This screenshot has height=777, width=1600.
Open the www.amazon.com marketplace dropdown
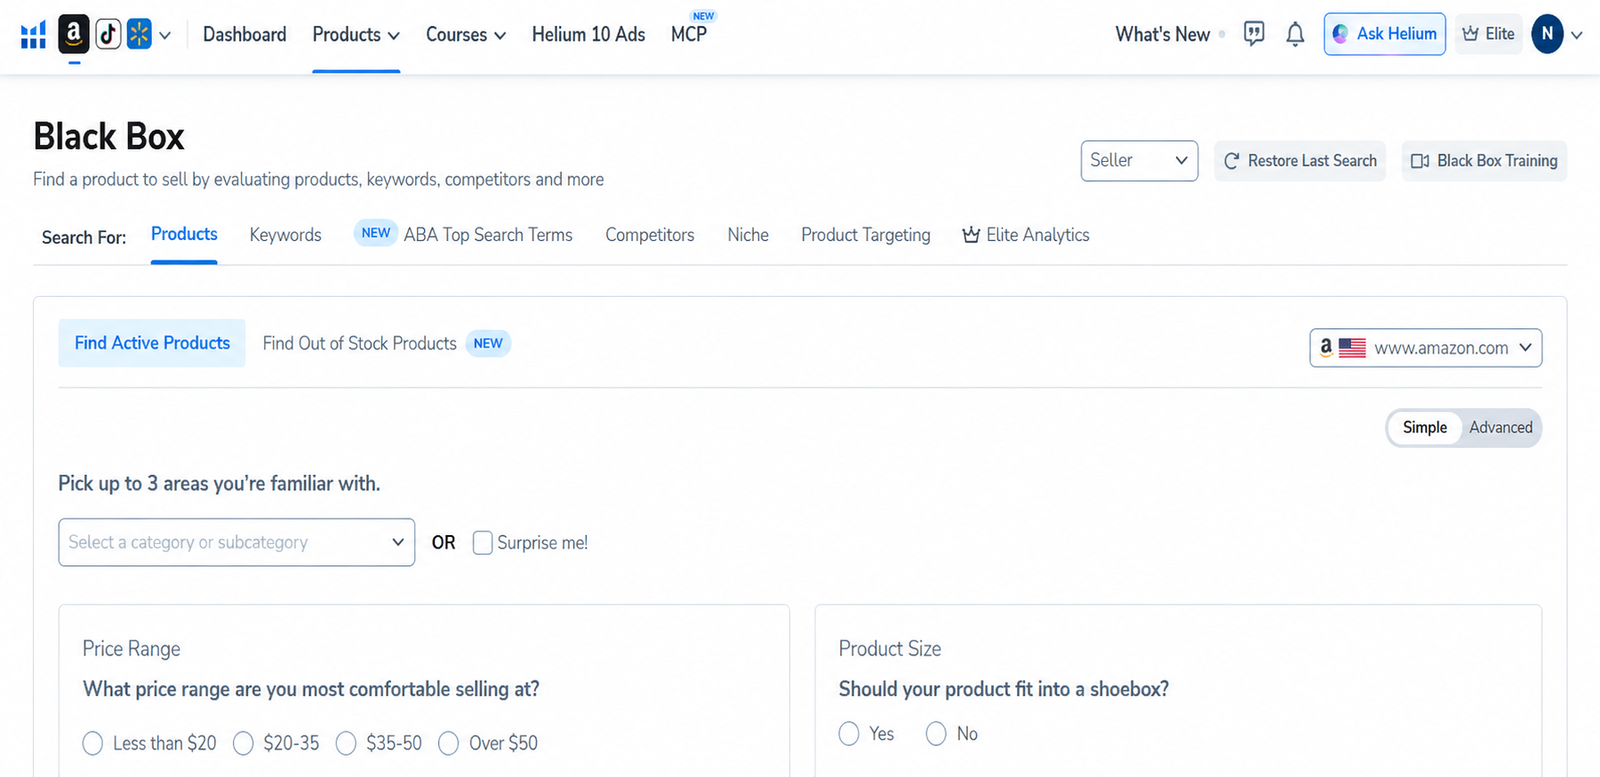(1426, 348)
